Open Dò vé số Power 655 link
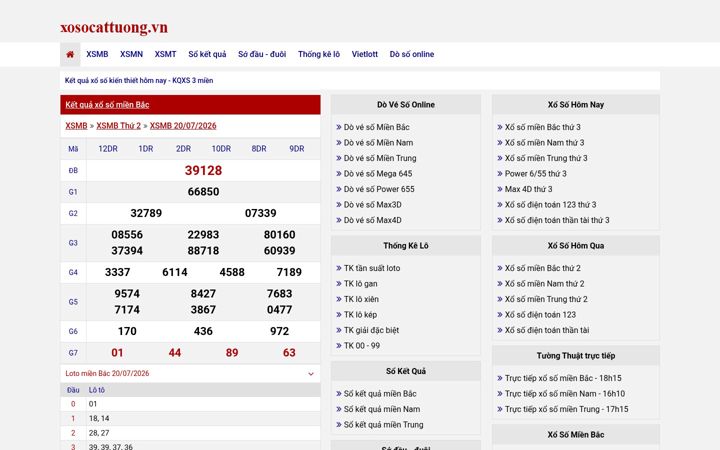 click(379, 189)
